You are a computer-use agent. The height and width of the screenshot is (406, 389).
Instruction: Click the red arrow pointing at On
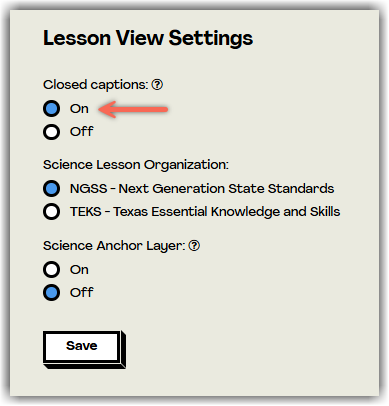133,109
